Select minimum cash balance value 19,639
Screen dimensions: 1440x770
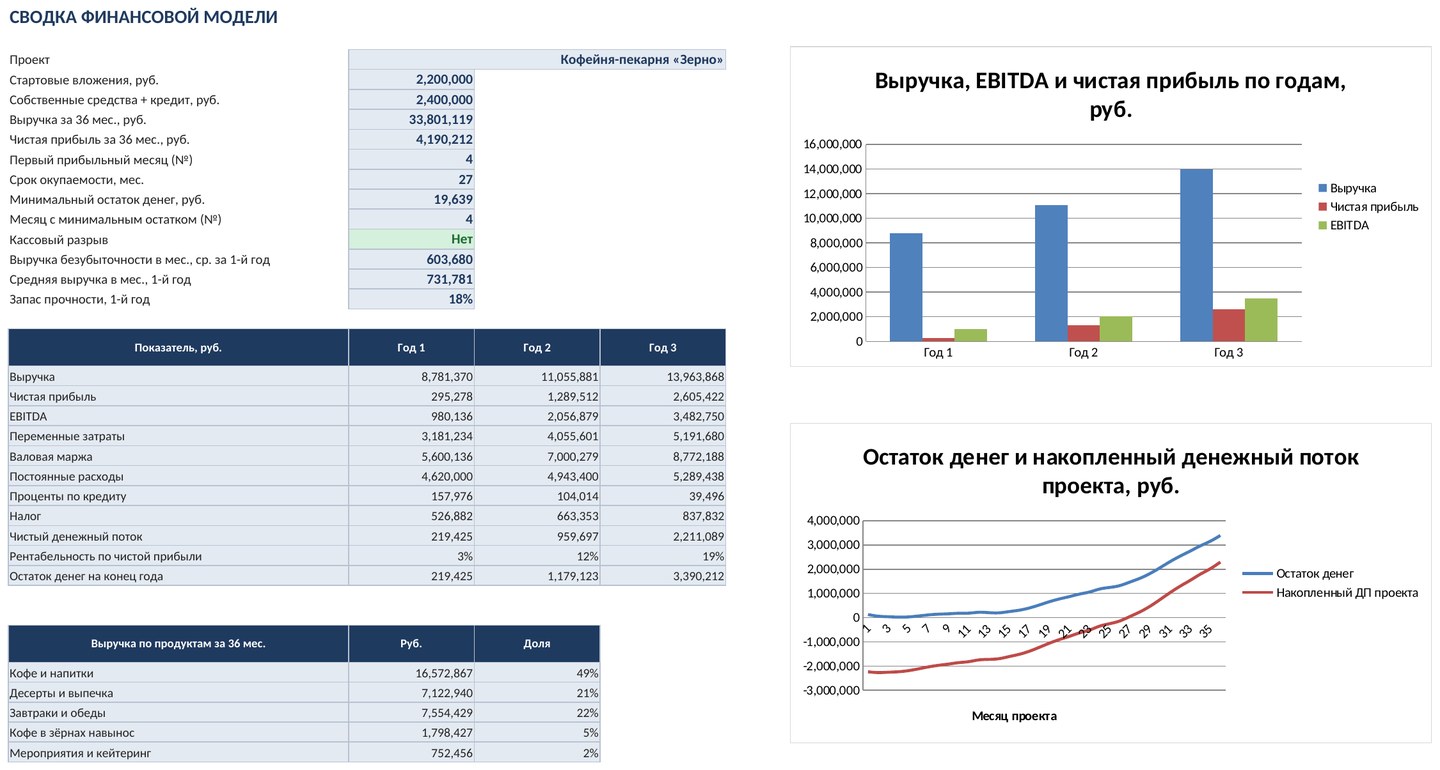tap(412, 200)
